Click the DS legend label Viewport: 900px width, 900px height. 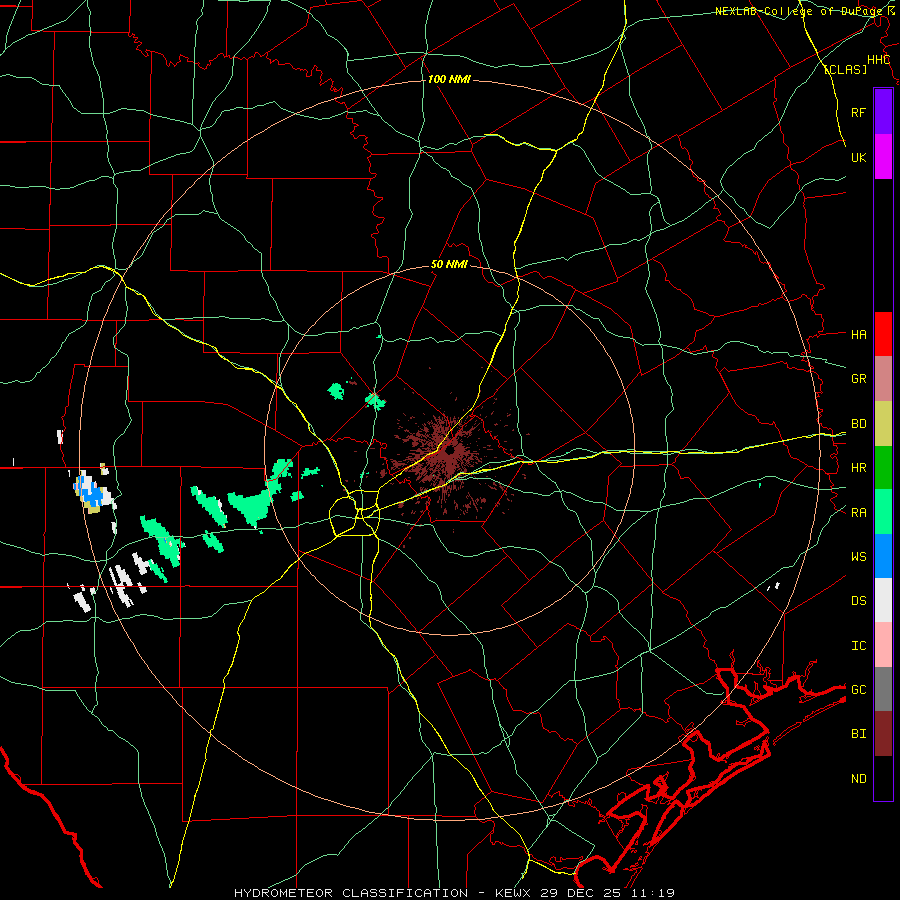pyautogui.click(x=858, y=600)
